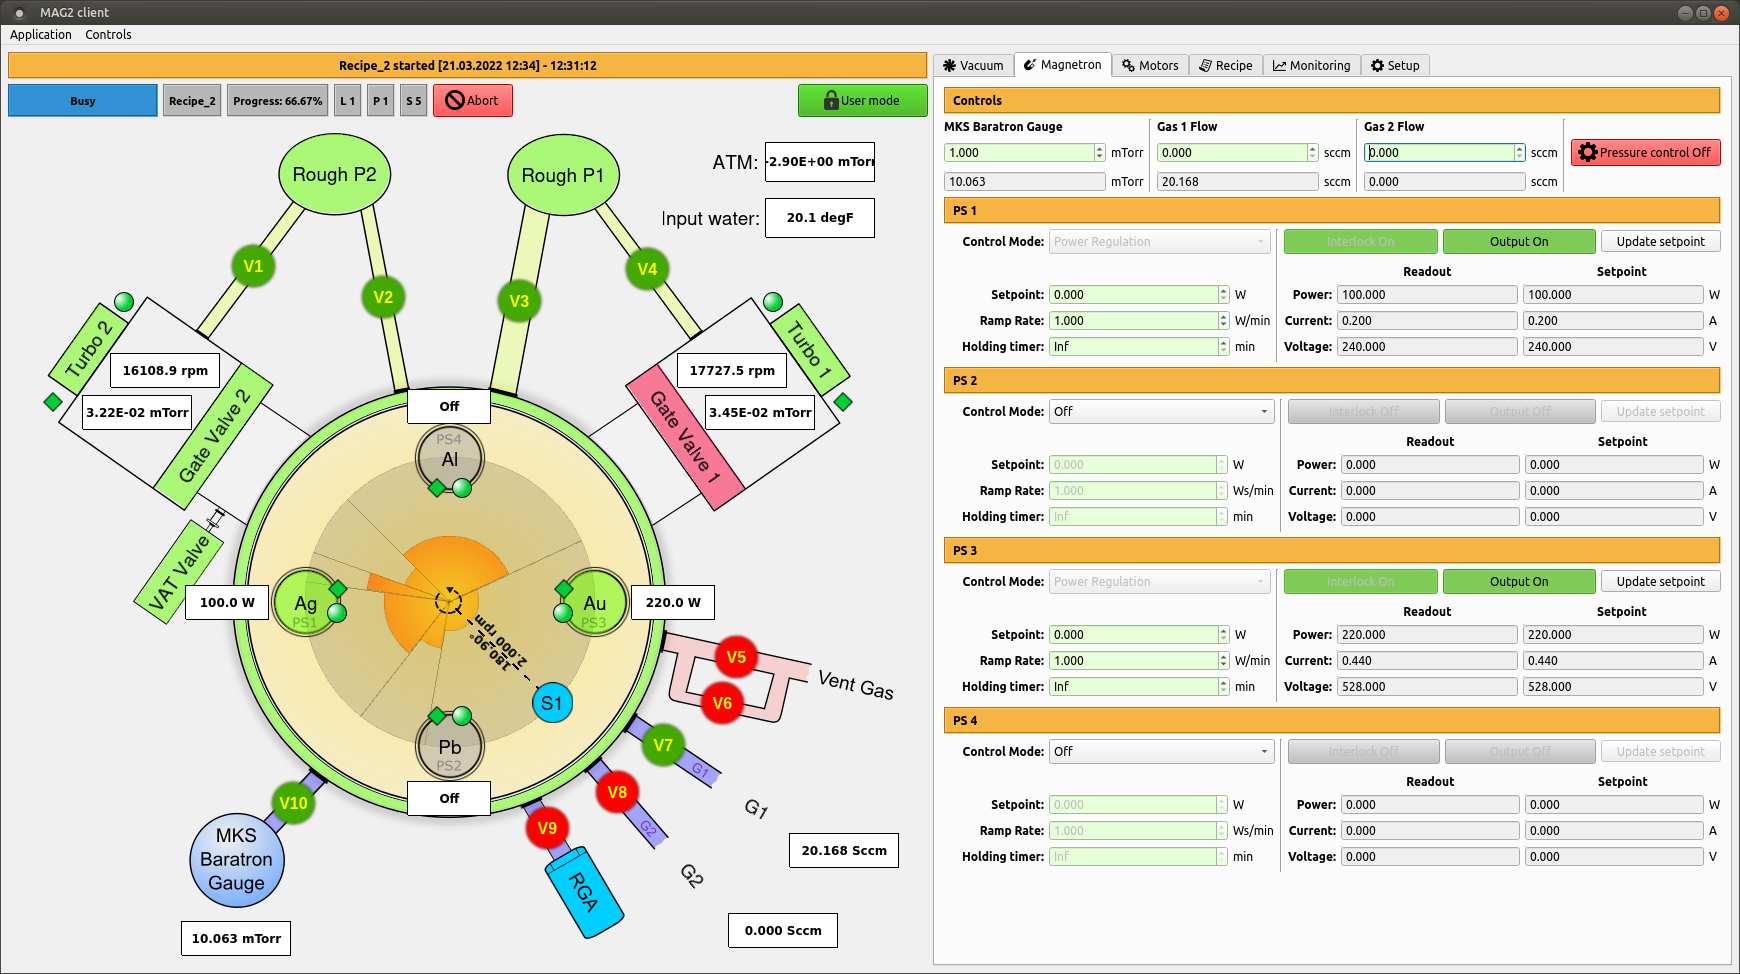The width and height of the screenshot is (1740, 974).
Task: Switch to the Vacuum tab
Action: 973,66
